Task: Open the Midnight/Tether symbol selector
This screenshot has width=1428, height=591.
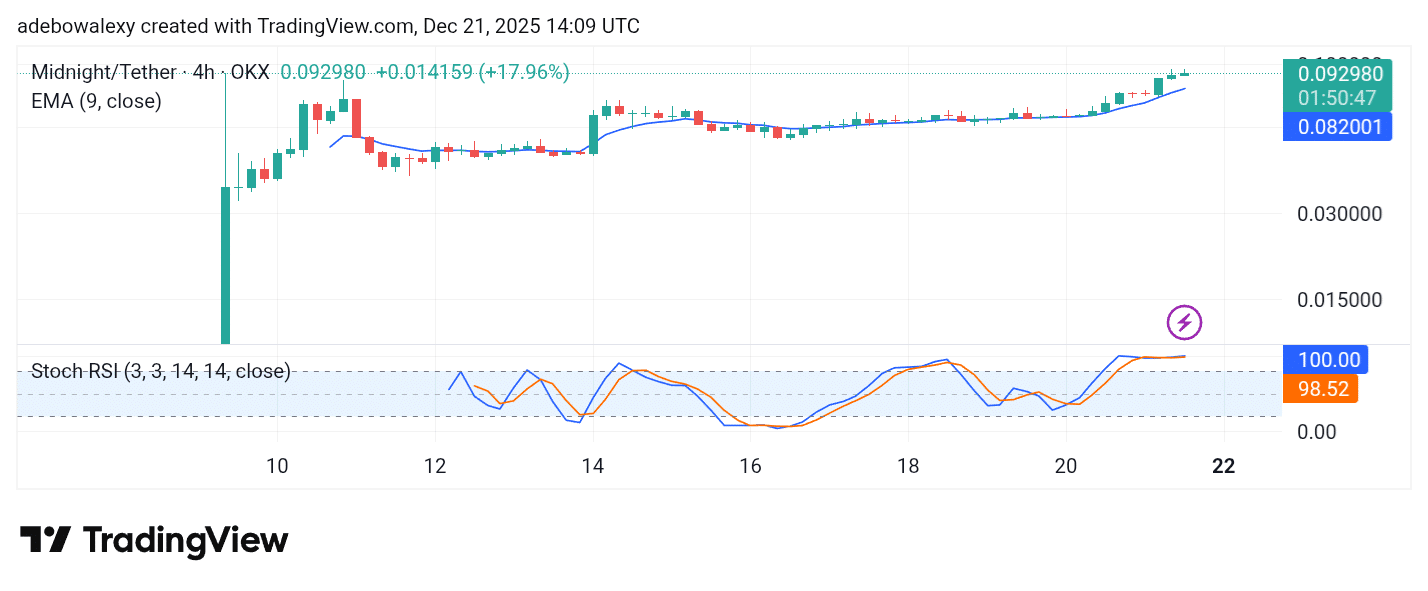Action: pos(102,72)
